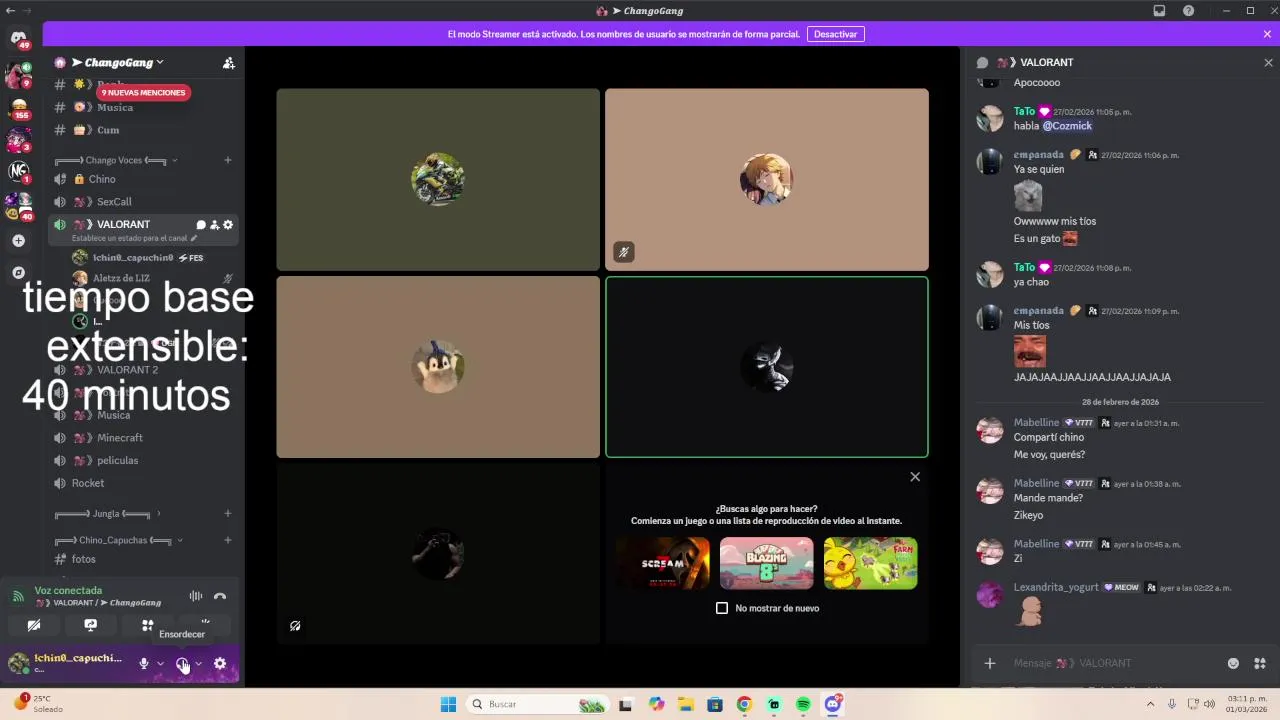Image resolution: width=1280 pixels, height=720 pixels.
Task: Start the Blazing 8s activity
Action: 767,563
